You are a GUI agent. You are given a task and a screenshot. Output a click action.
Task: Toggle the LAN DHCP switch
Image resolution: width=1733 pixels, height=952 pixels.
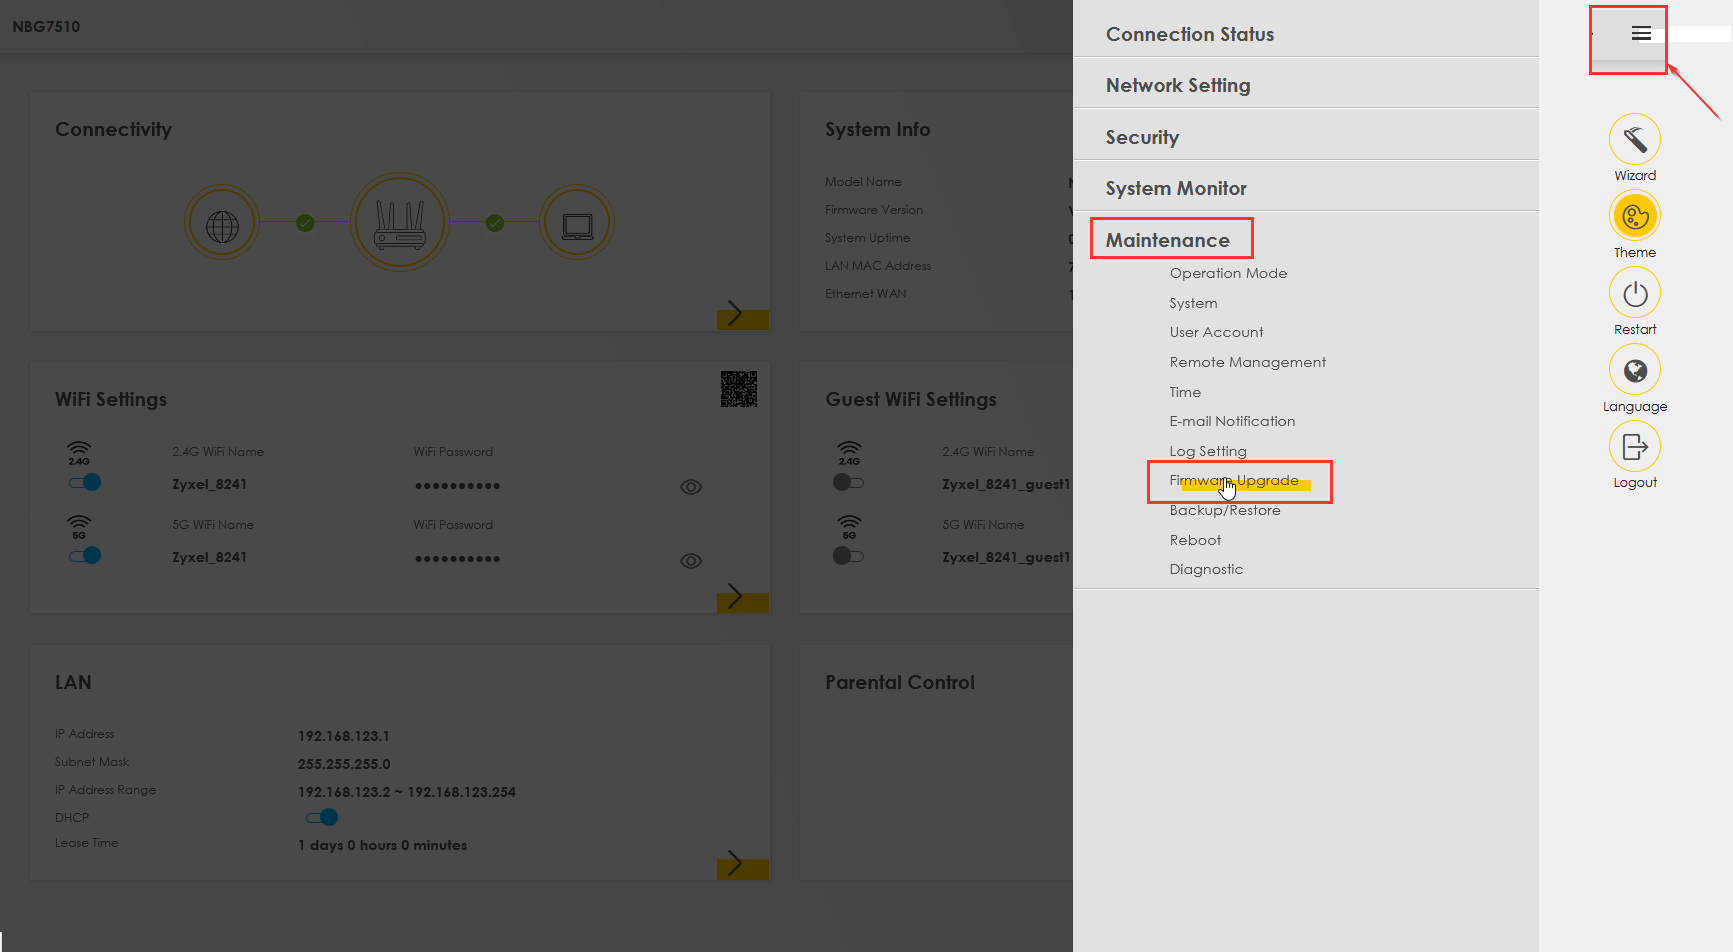point(322,818)
